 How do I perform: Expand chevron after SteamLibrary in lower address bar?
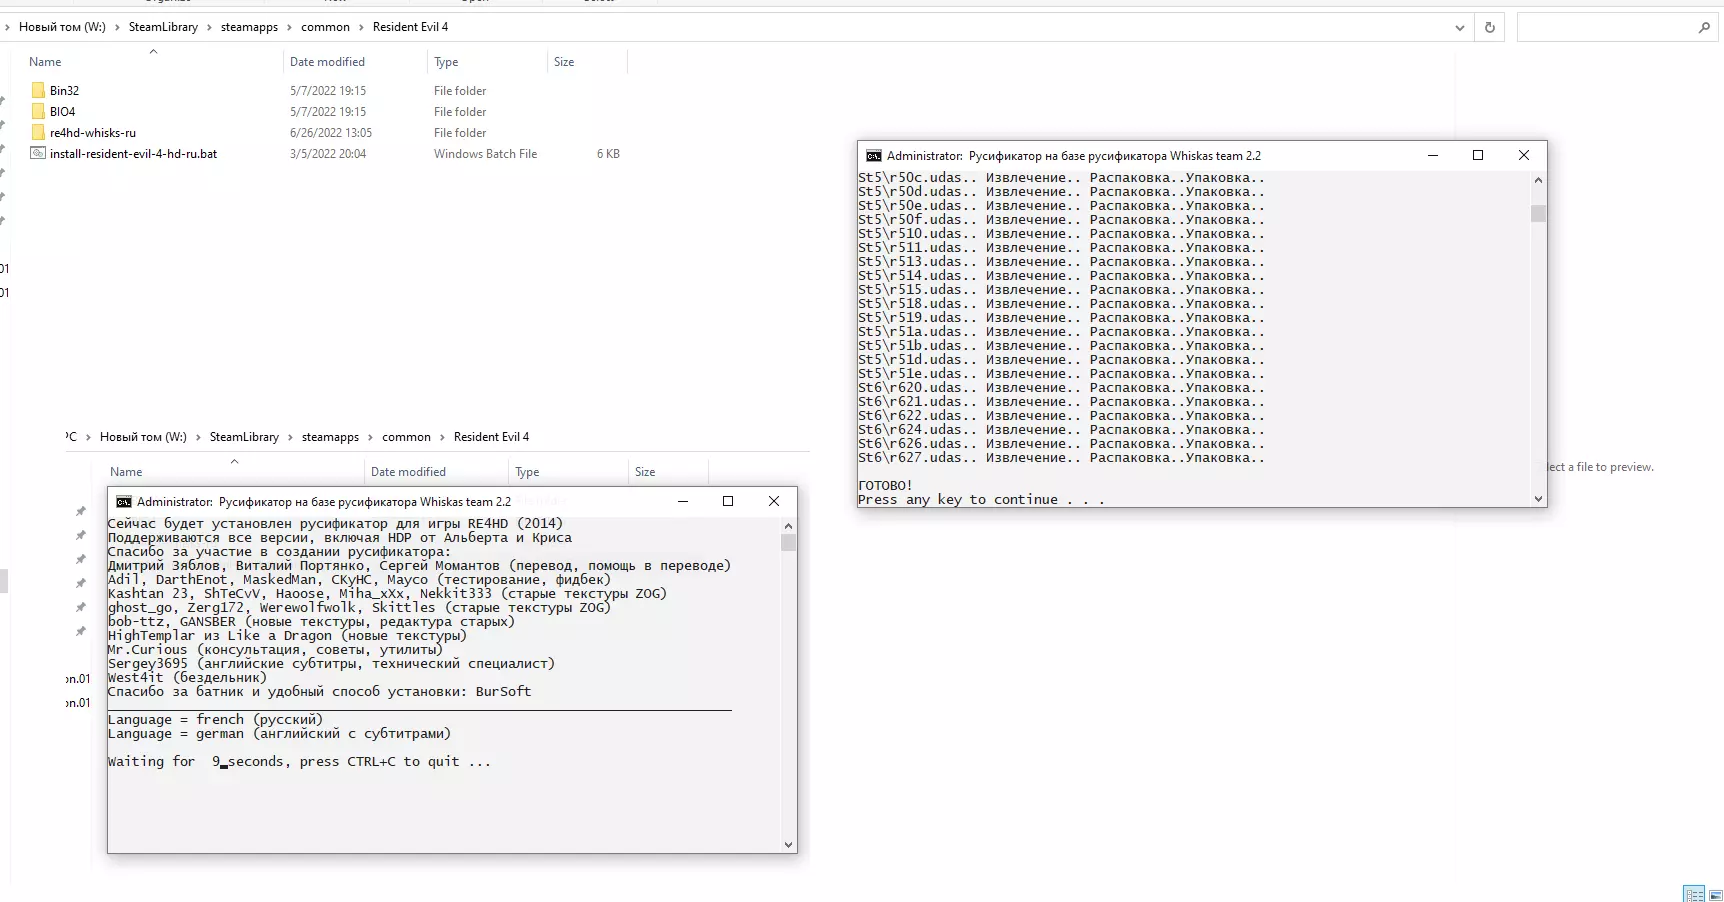coord(290,437)
